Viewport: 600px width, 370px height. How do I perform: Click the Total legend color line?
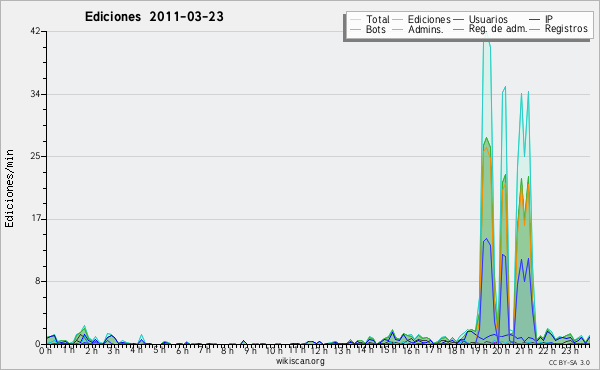tap(355, 20)
